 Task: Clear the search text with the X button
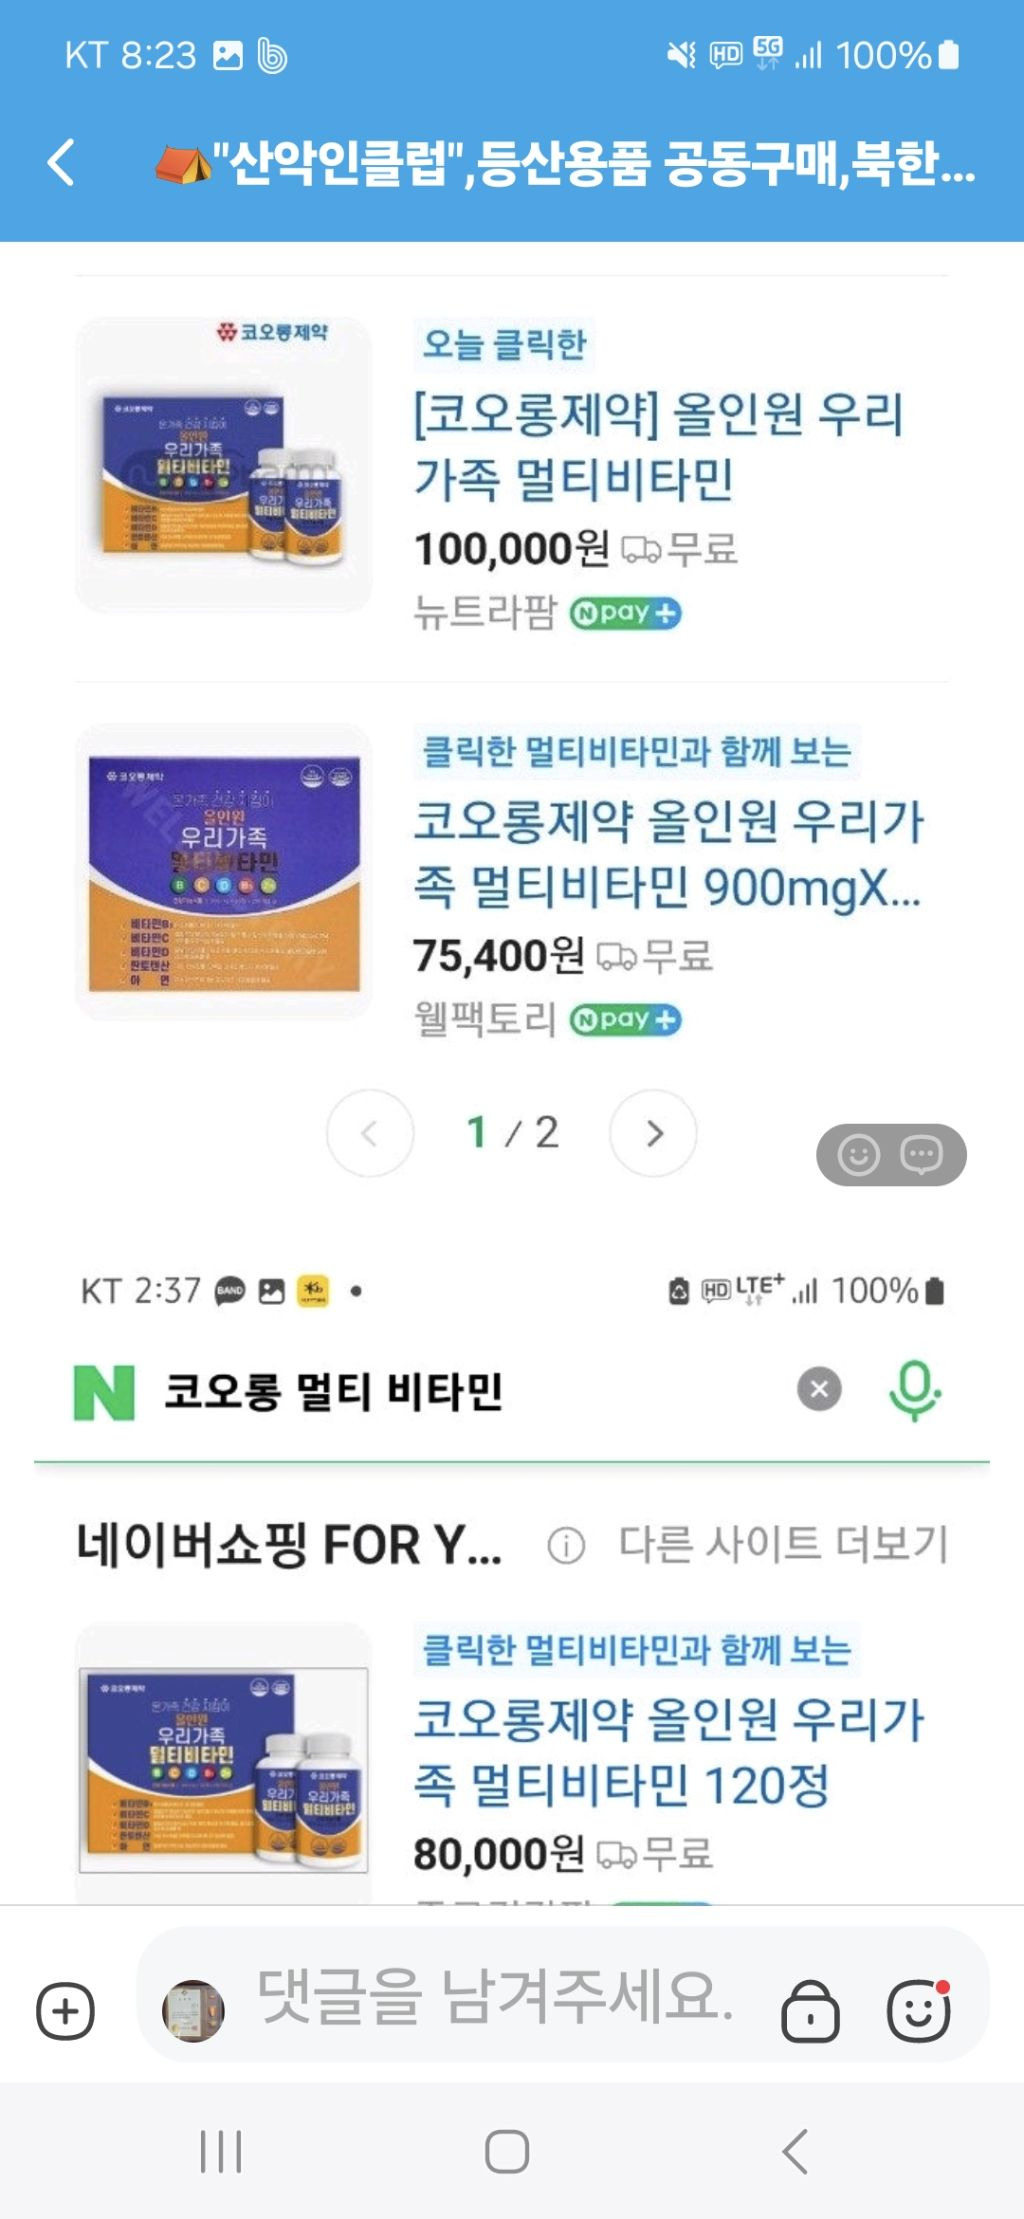(x=819, y=1389)
